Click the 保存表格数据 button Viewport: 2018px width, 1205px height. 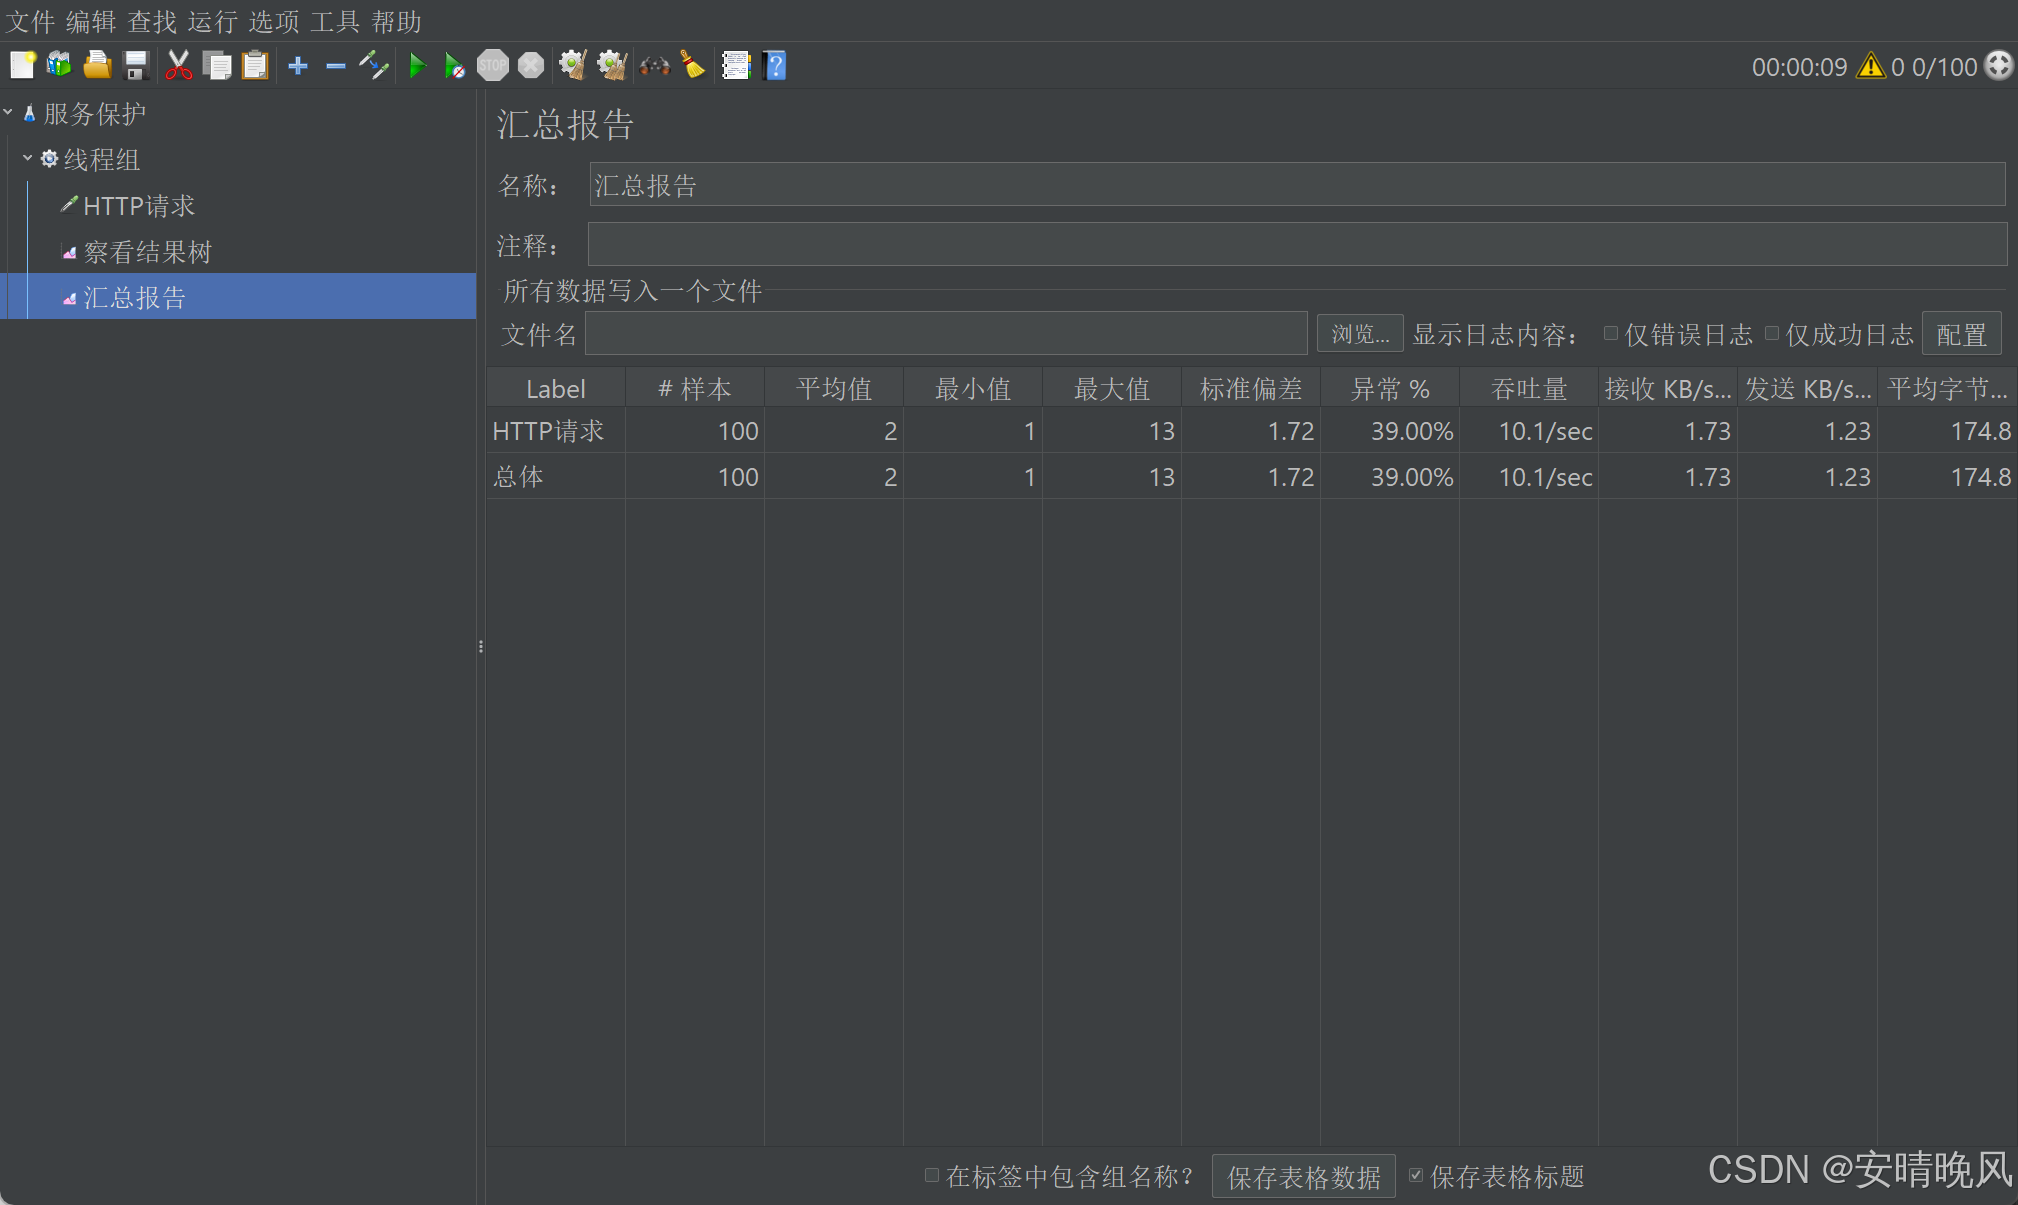click(x=1304, y=1177)
